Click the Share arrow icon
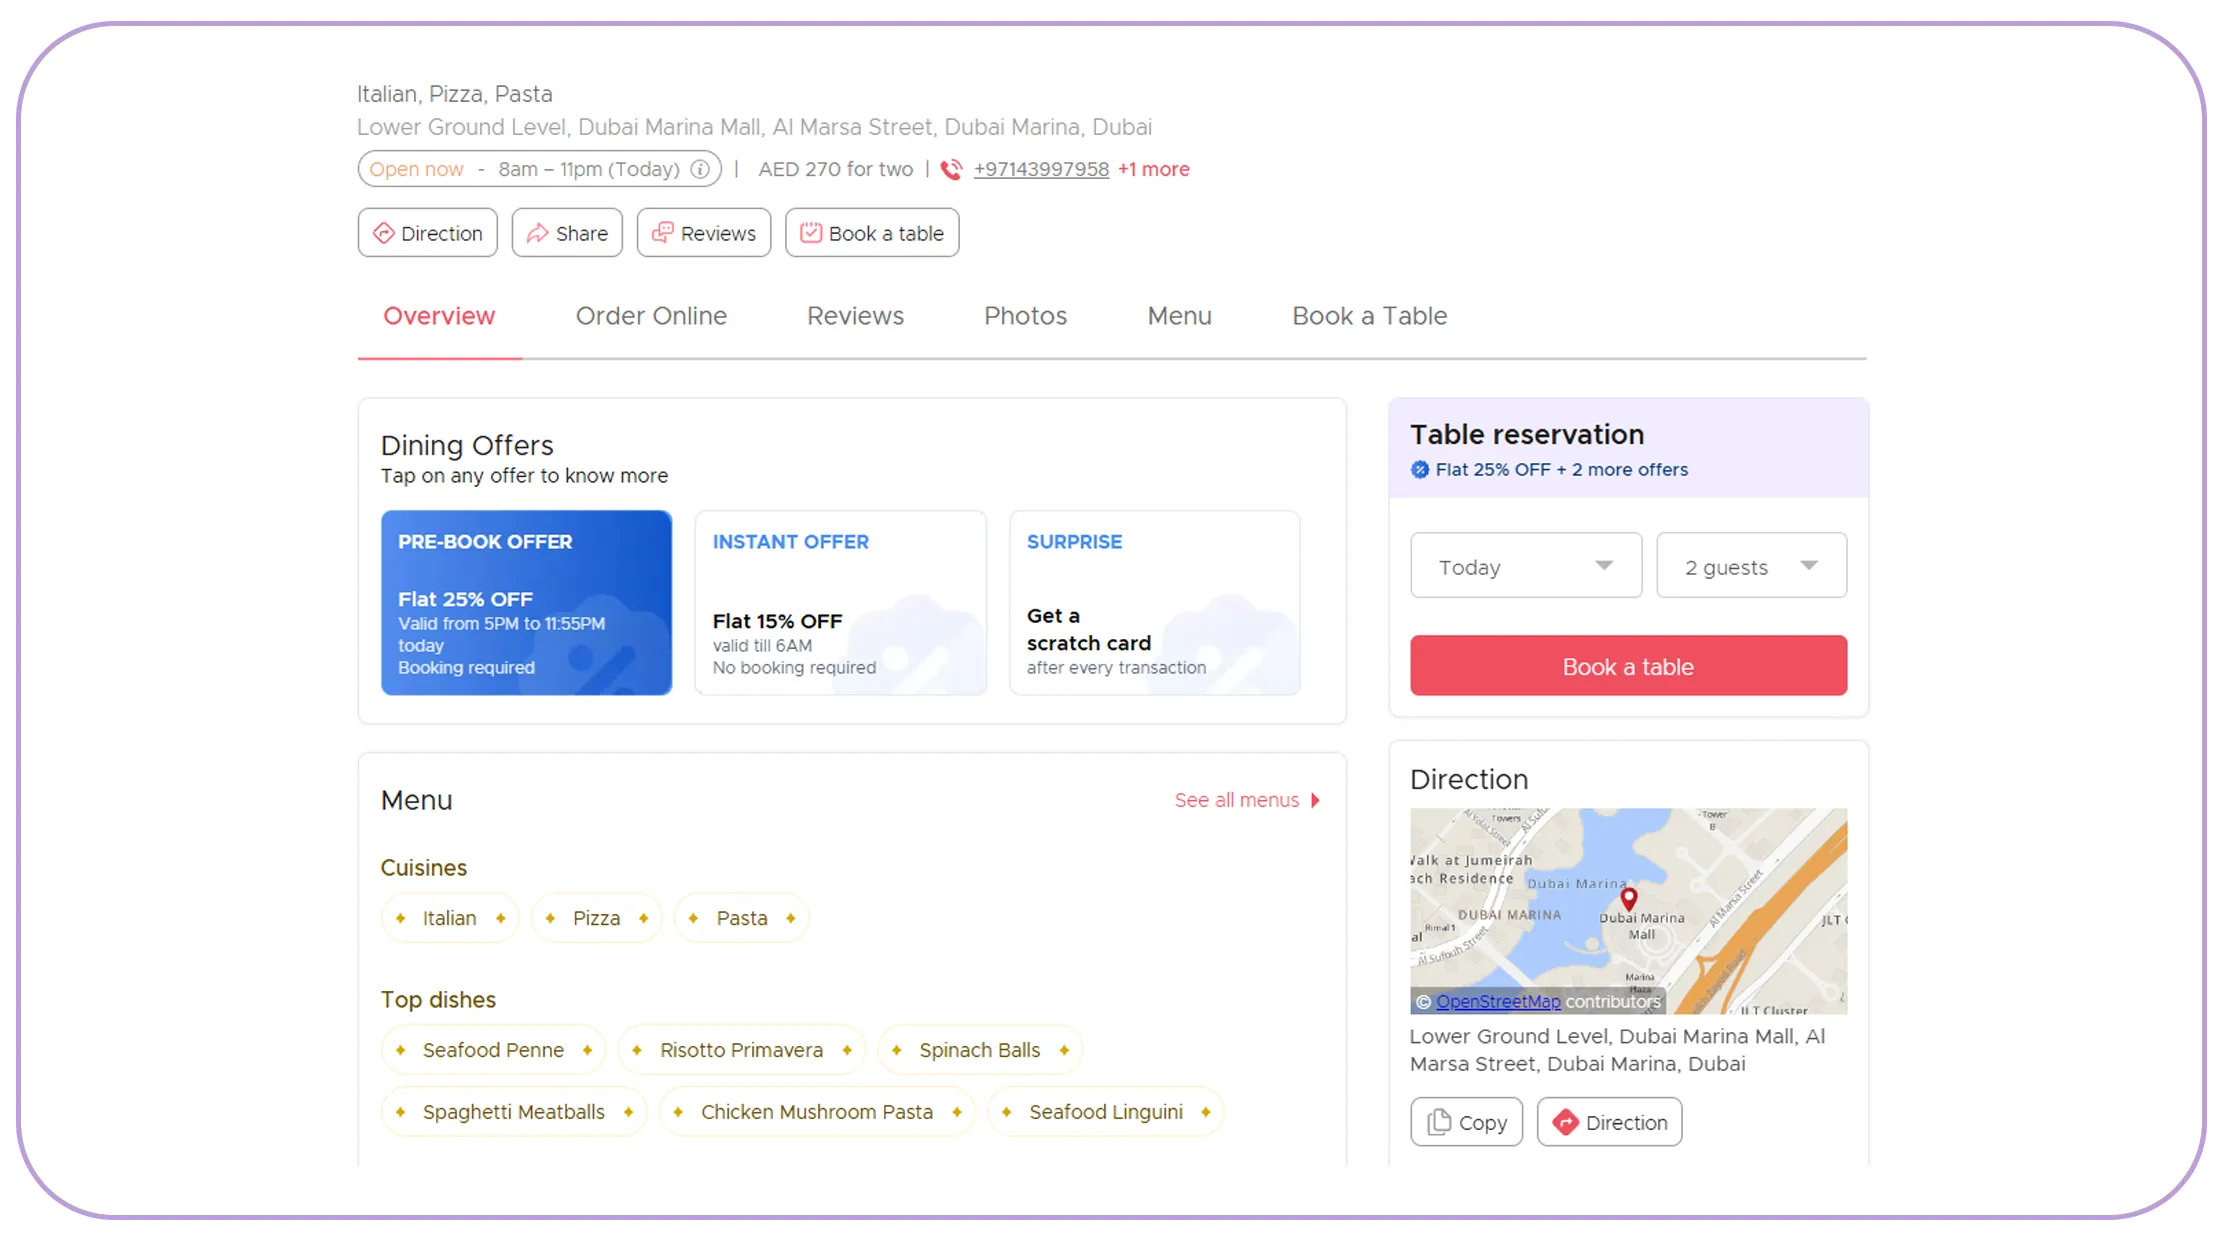 coord(537,233)
